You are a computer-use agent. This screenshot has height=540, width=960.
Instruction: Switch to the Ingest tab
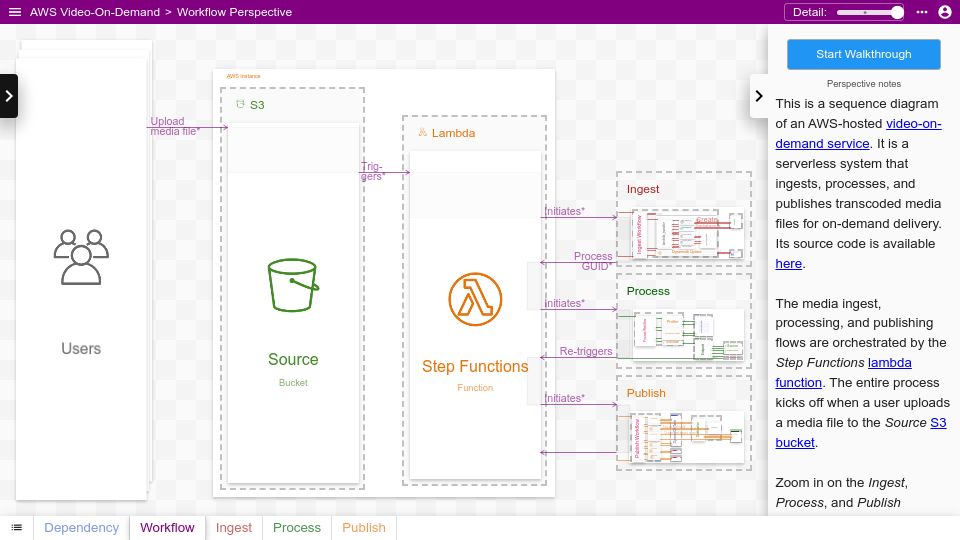[234, 528]
